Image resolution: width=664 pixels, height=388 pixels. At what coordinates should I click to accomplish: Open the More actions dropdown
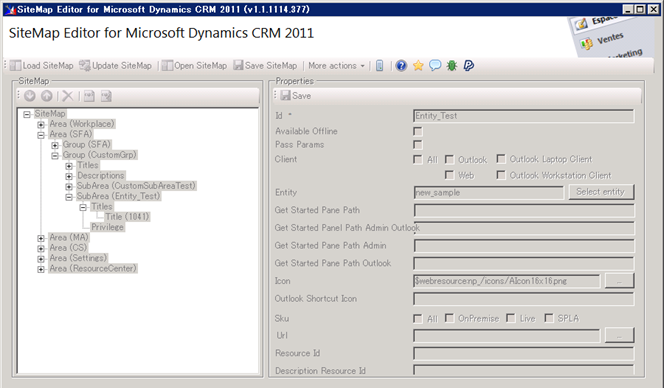(336, 66)
